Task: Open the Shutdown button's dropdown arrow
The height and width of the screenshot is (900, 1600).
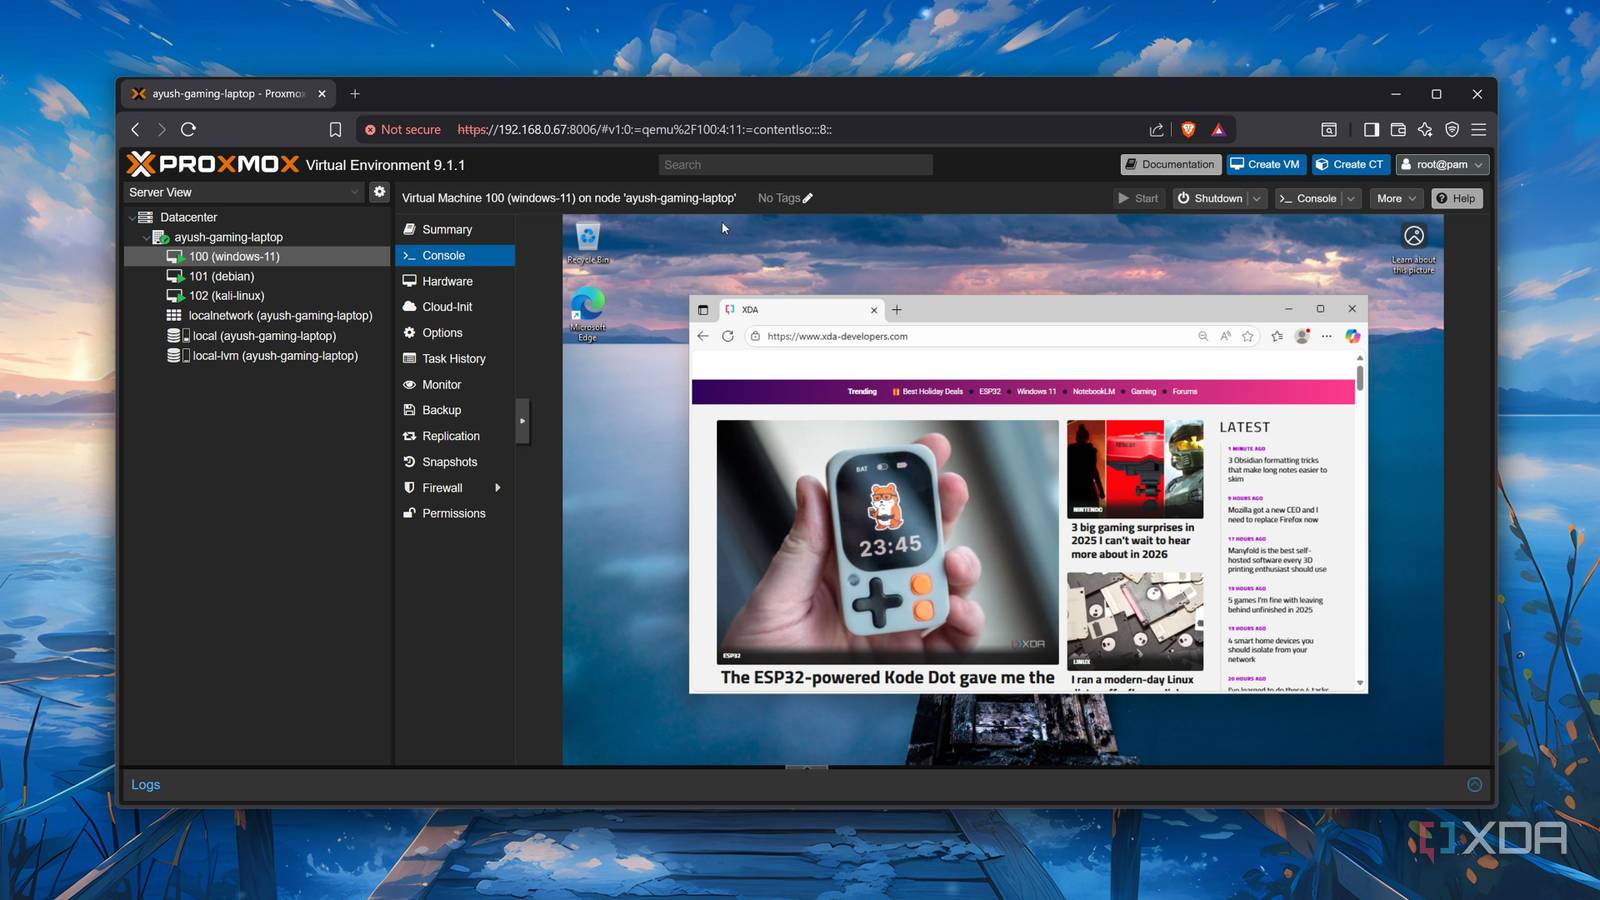Action: 1257,198
